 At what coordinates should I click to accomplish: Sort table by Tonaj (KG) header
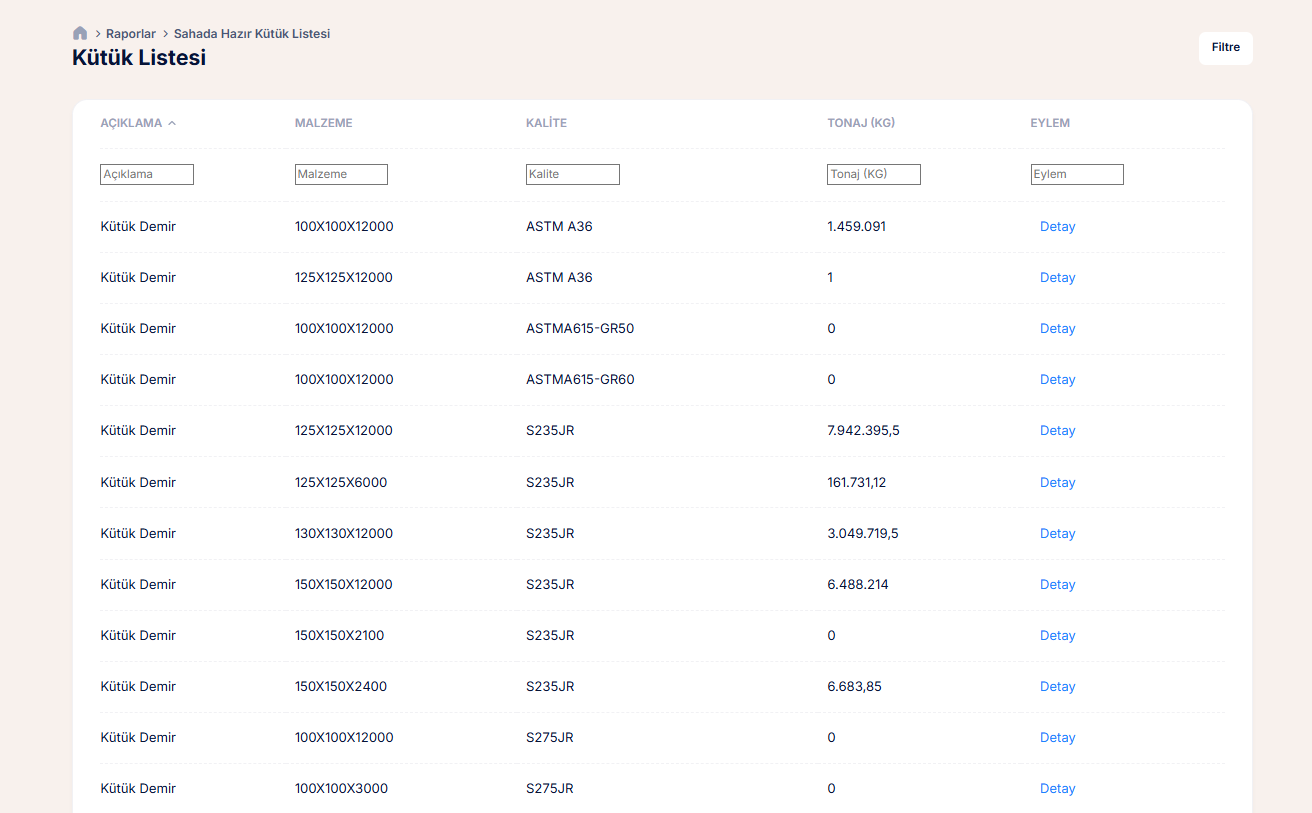pos(861,123)
